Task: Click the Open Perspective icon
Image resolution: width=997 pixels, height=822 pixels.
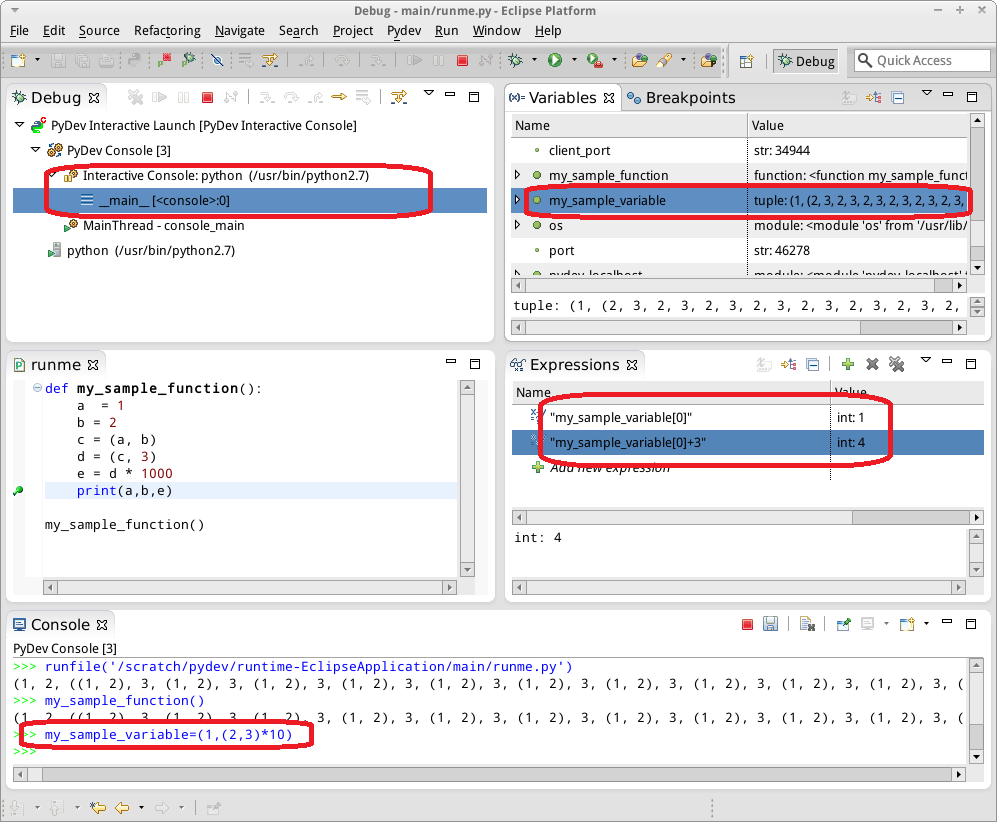Action: (x=746, y=61)
